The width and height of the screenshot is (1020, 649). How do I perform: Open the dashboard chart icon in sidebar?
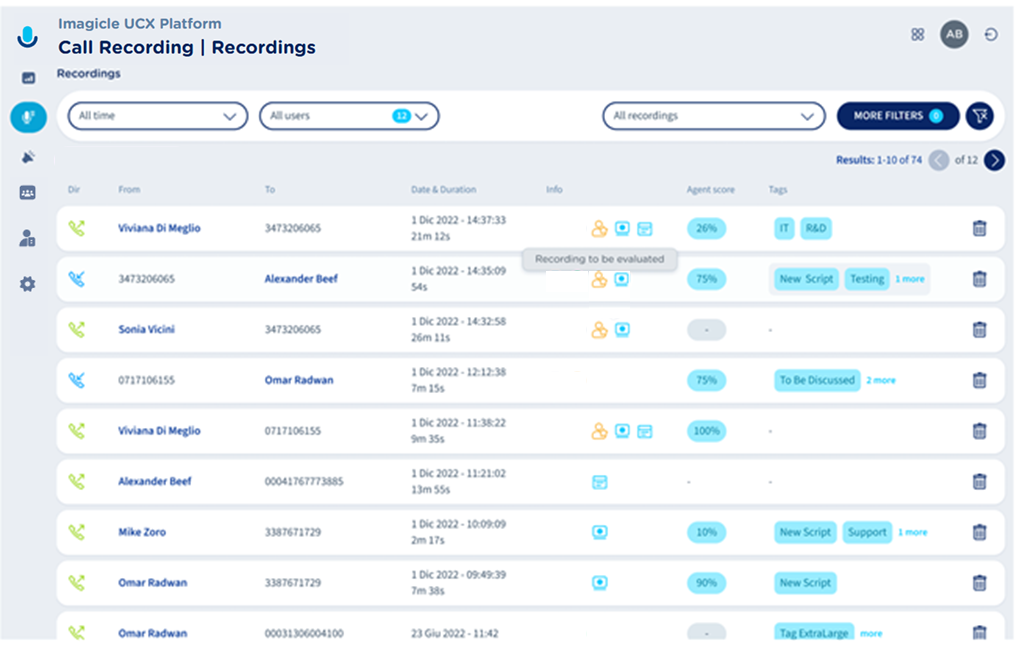28,78
